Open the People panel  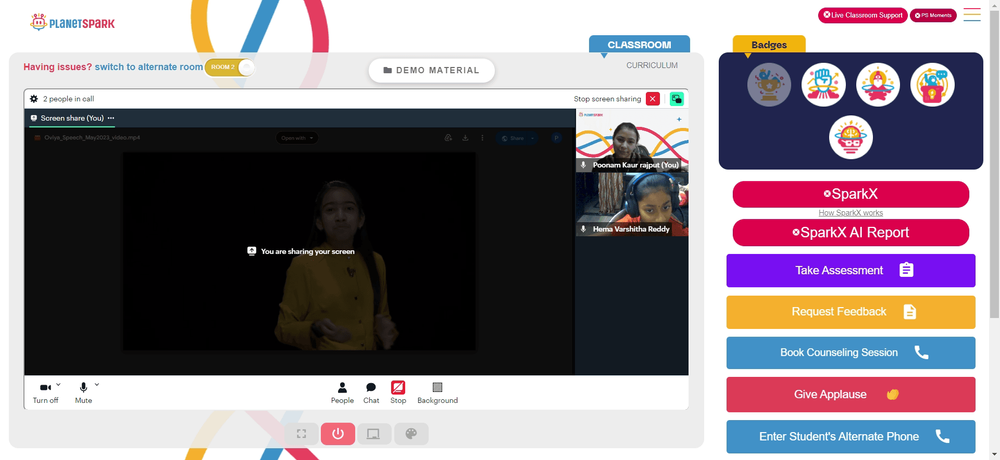[x=342, y=392]
